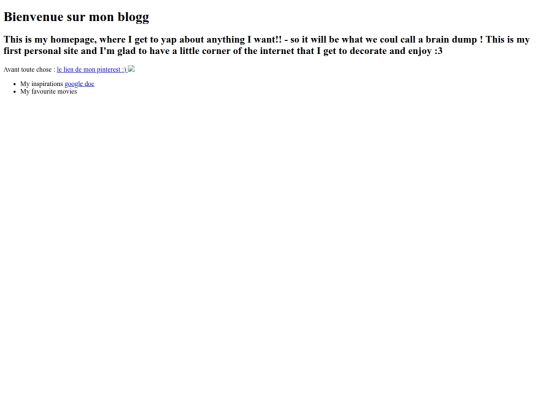
Task: Click the empty white area below the list
Action: [x=270, y=241]
